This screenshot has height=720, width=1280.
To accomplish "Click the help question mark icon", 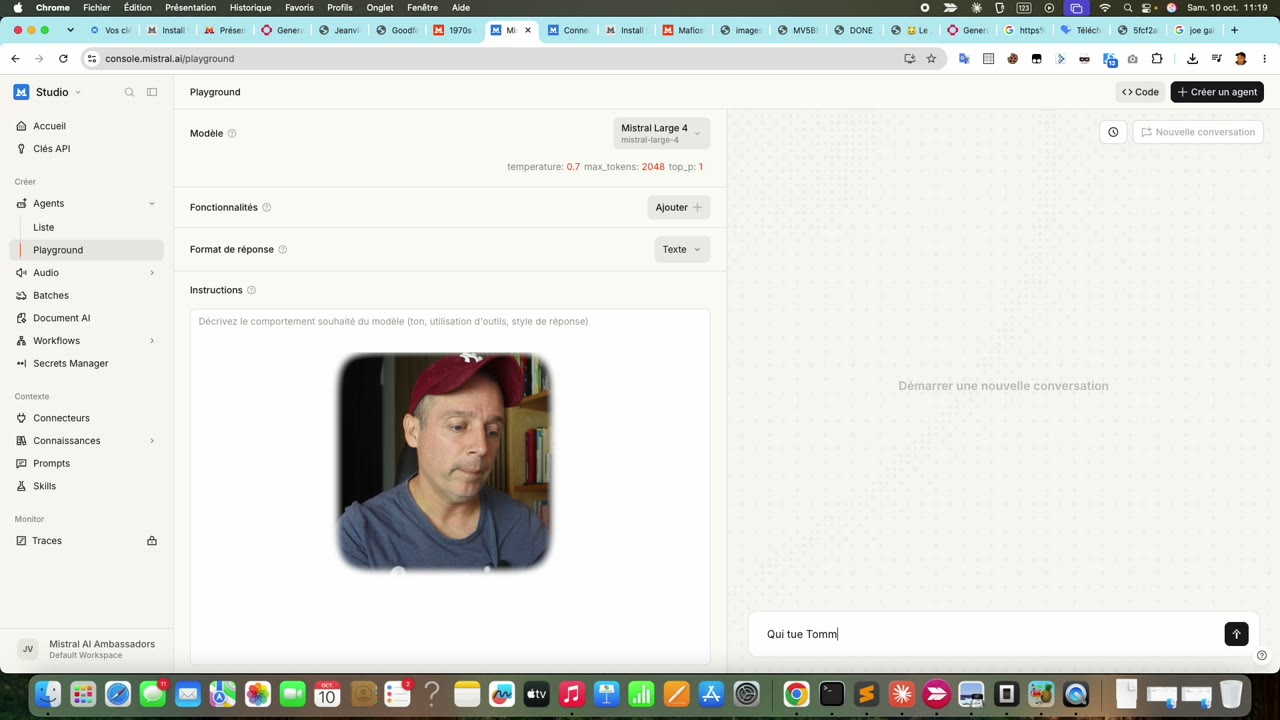I will tap(1262, 656).
